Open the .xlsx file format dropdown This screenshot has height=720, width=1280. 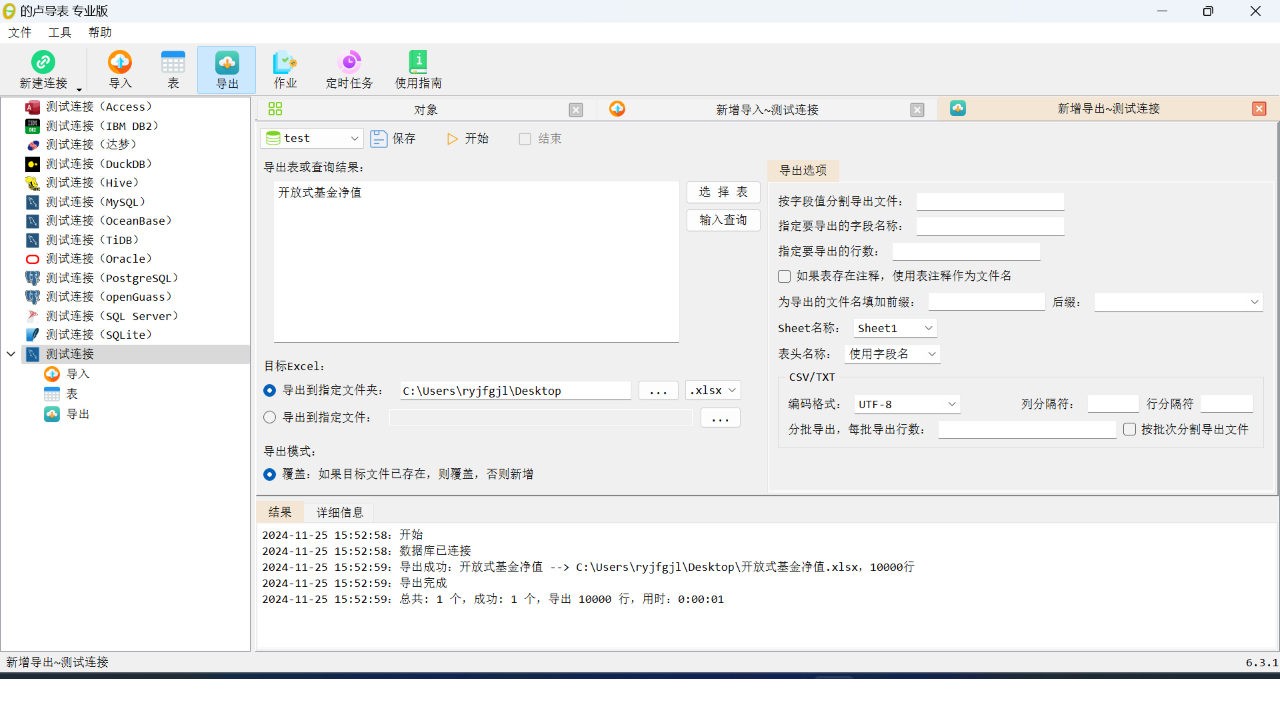(713, 391)
